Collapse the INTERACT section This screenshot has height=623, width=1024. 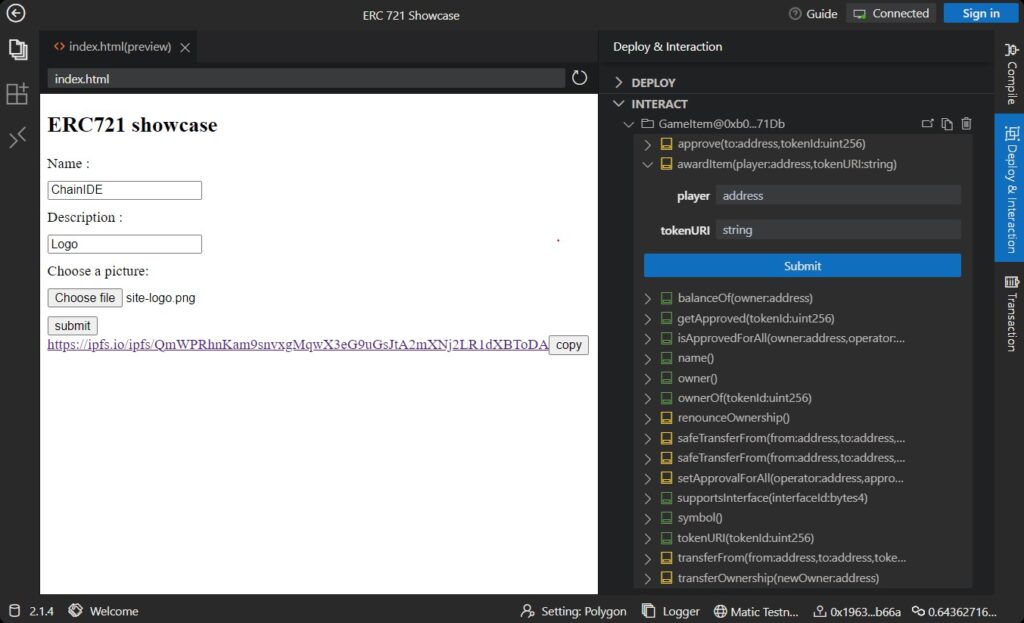coord(619,104)
